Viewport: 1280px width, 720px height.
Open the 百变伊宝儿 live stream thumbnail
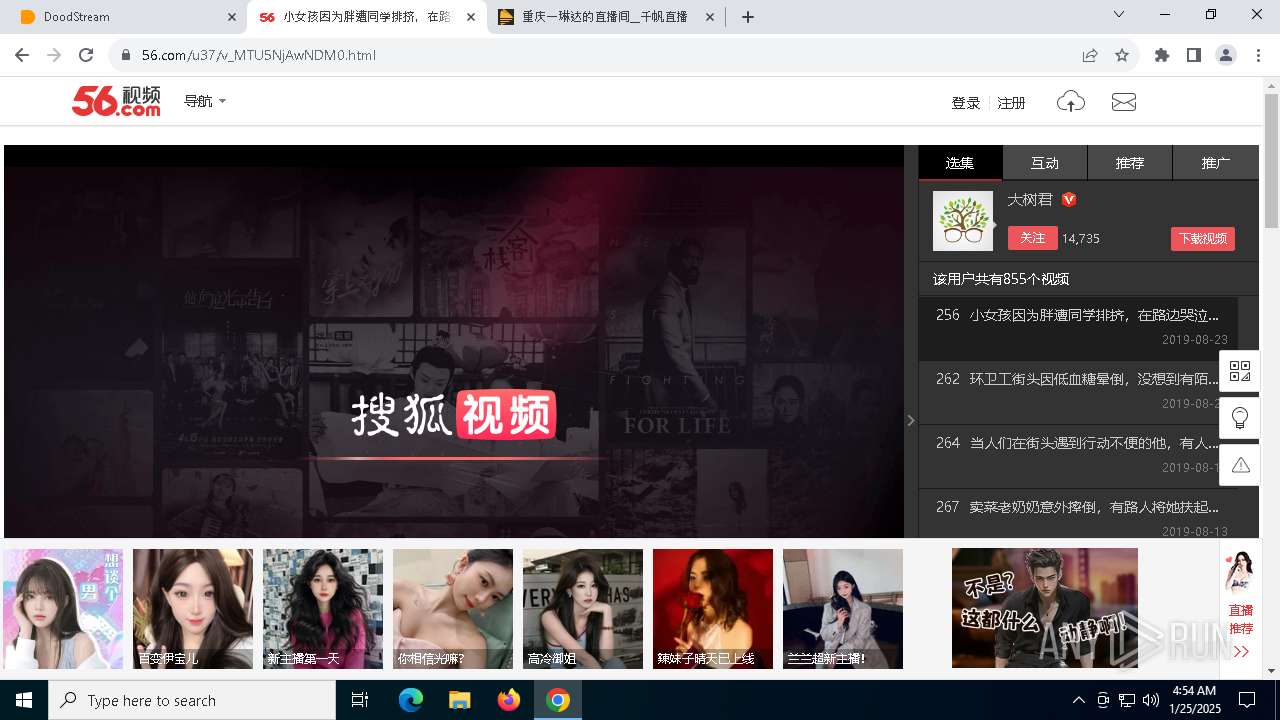click(193, 608)
